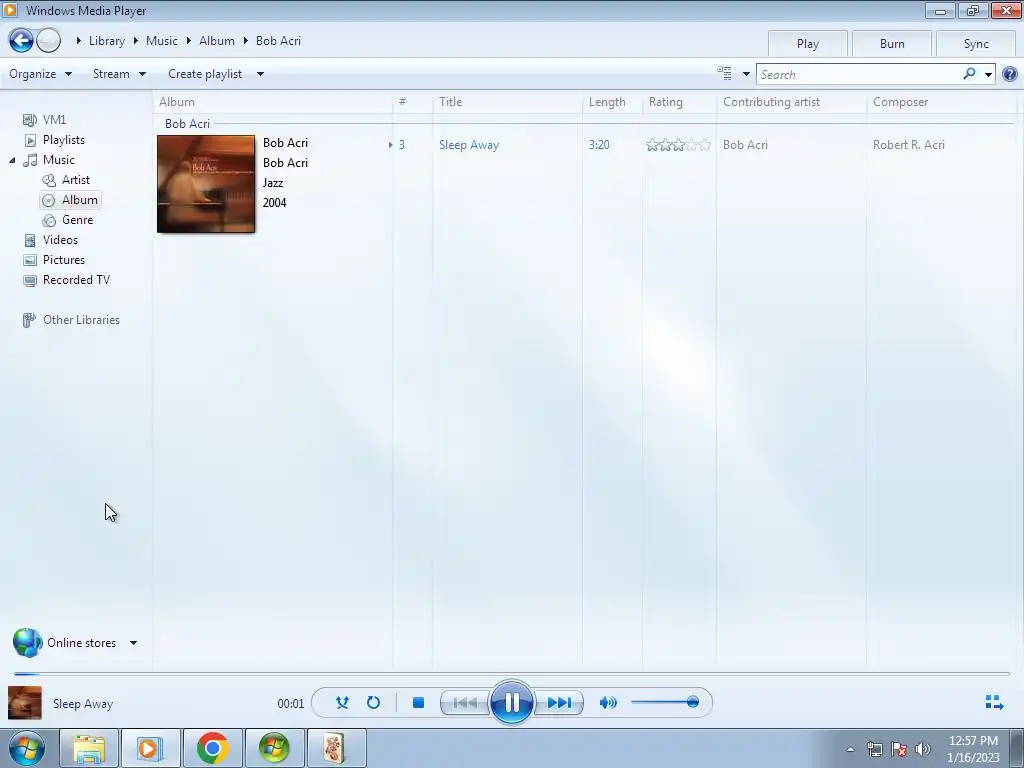1024x768 pixels.
Task: Toggle repeat mode
Action: [374, 703]
